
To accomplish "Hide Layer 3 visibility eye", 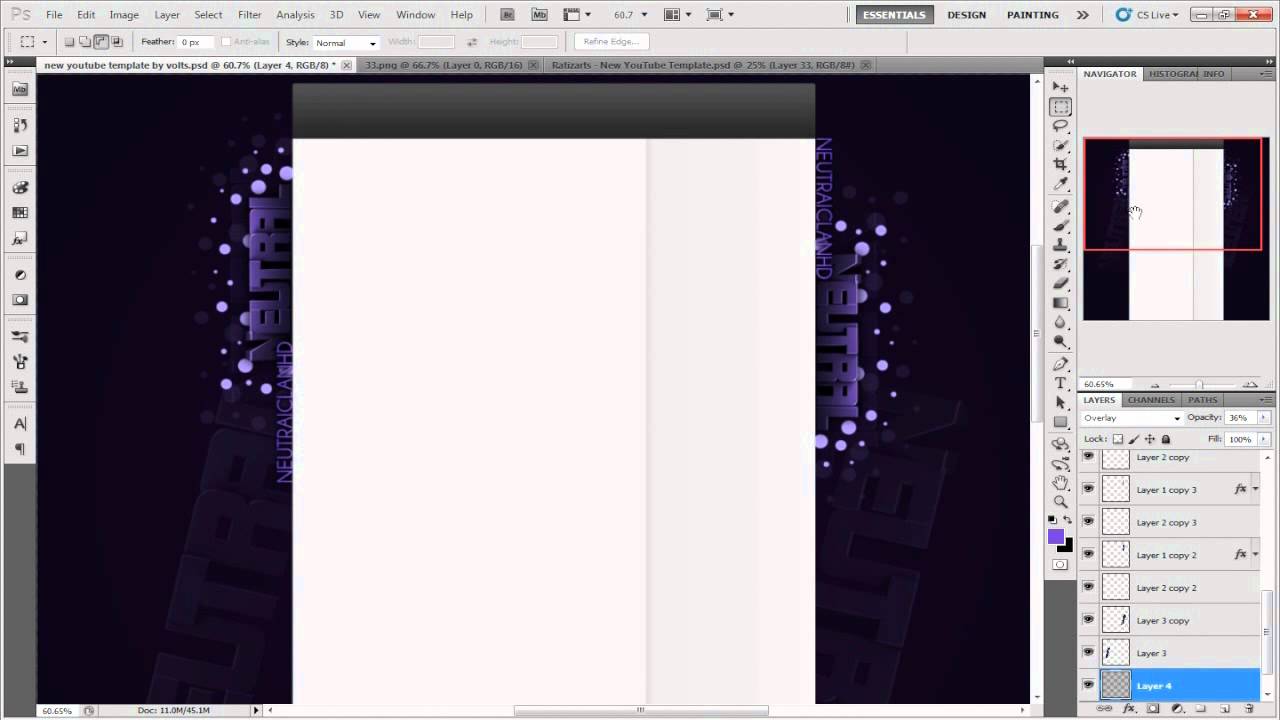I will click(1088, 653).
